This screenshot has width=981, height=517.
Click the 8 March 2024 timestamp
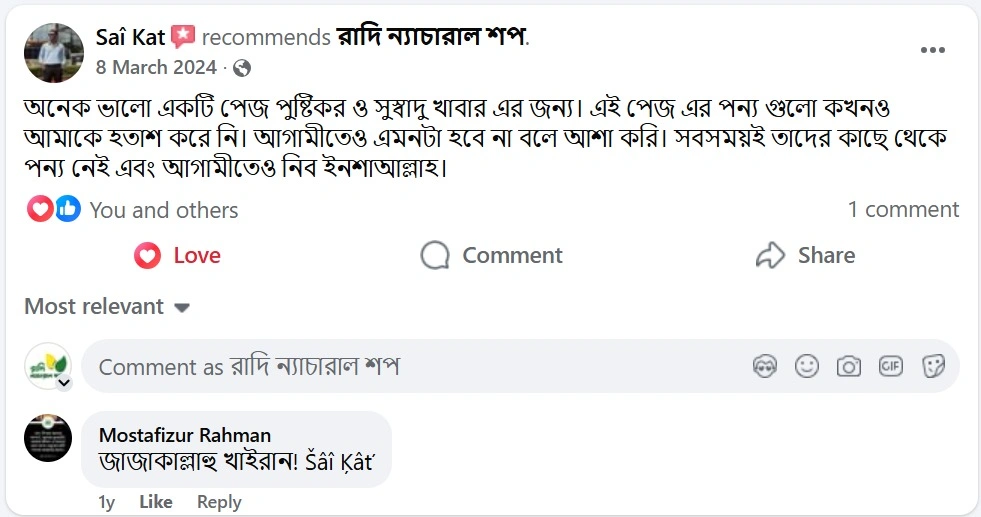(x=156, y=68)
